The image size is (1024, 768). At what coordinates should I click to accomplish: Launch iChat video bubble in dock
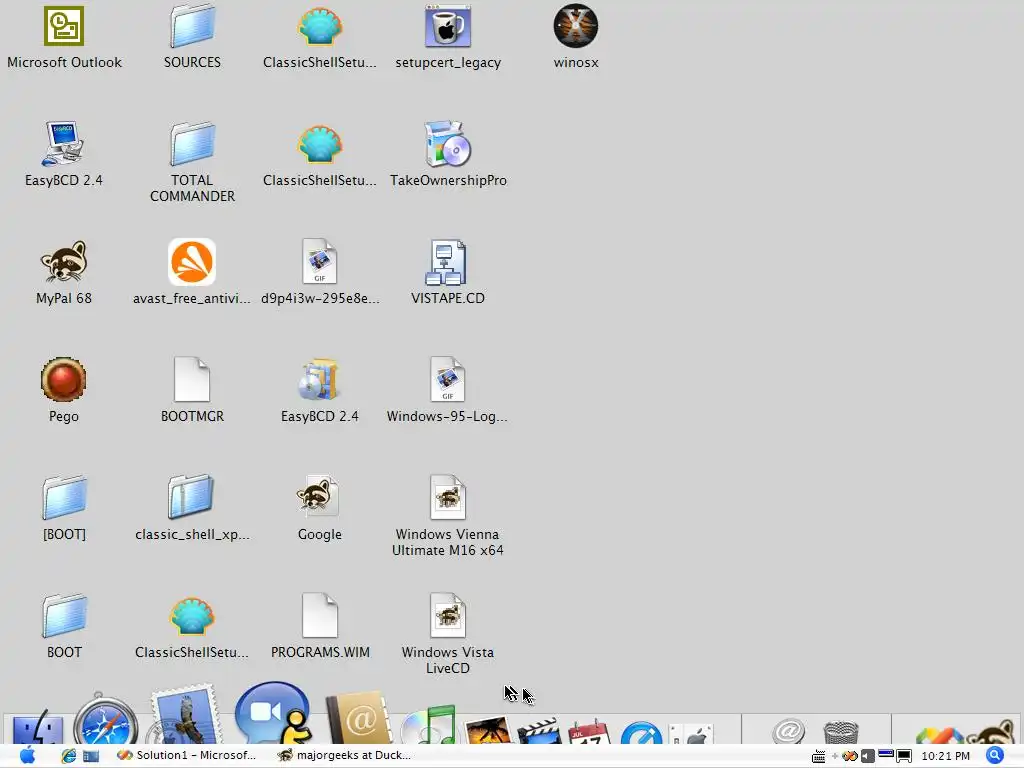pyautogui.click(x=273, y=713)
